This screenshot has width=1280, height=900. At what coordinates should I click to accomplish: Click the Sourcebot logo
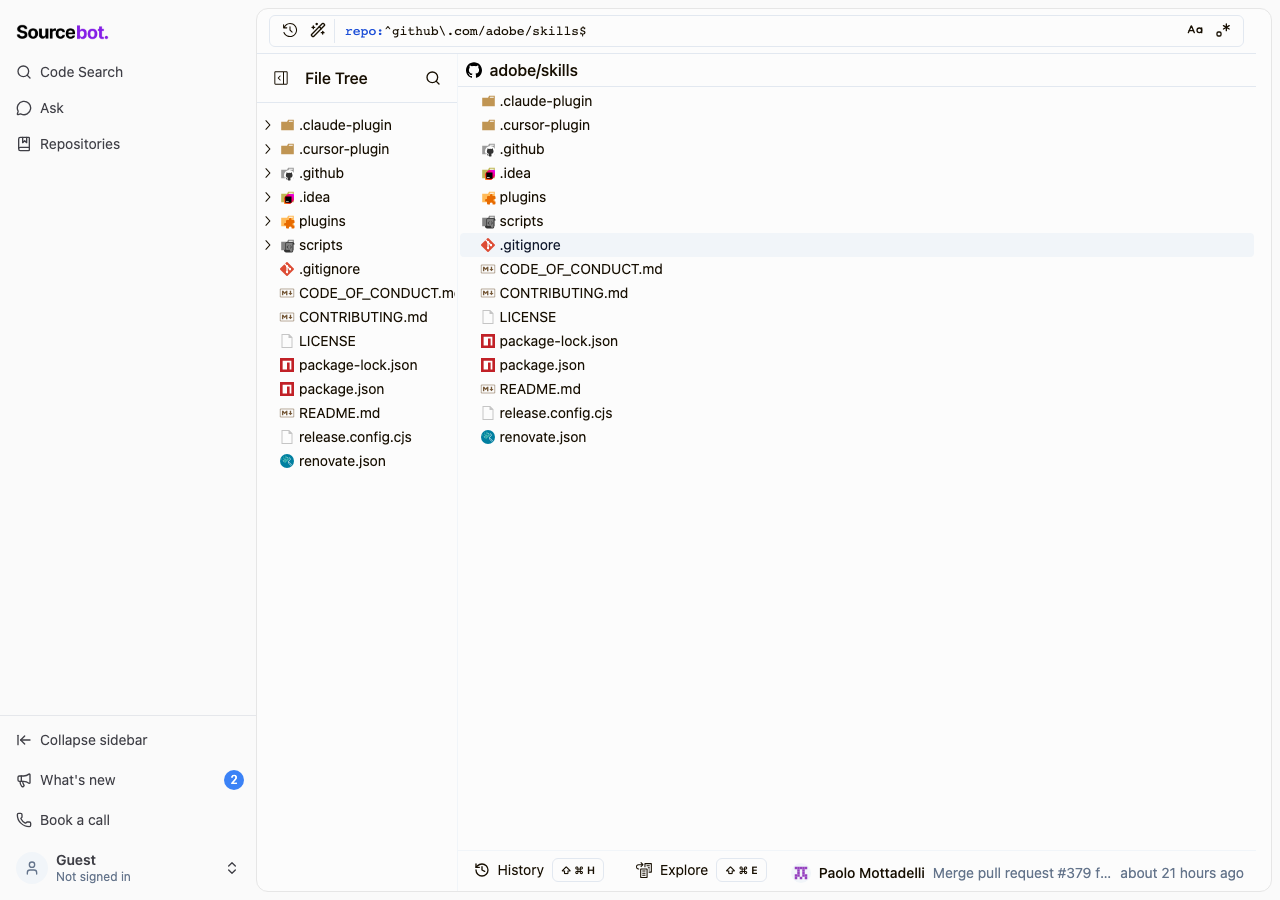62,32
